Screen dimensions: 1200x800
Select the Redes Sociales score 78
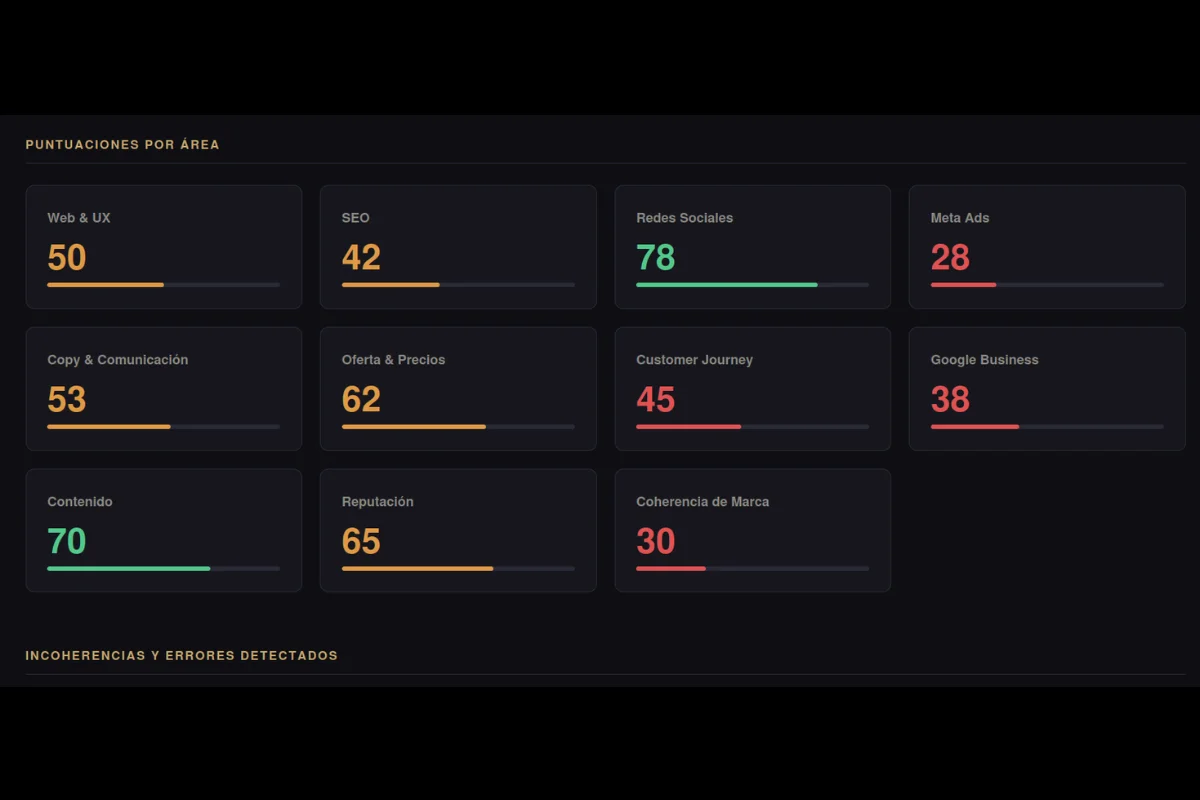click(x=656, y=258)
